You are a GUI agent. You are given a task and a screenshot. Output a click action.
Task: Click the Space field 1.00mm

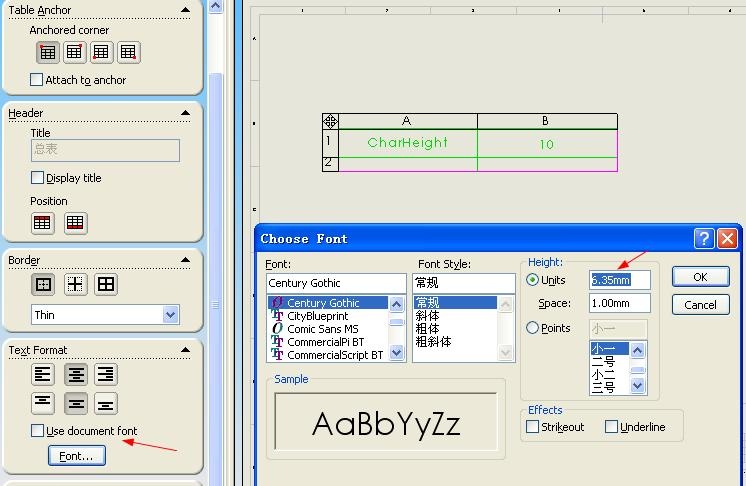pos(619,303)
